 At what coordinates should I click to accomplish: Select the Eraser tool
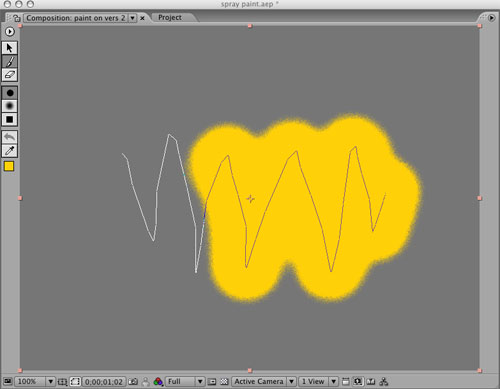[9, 75]
